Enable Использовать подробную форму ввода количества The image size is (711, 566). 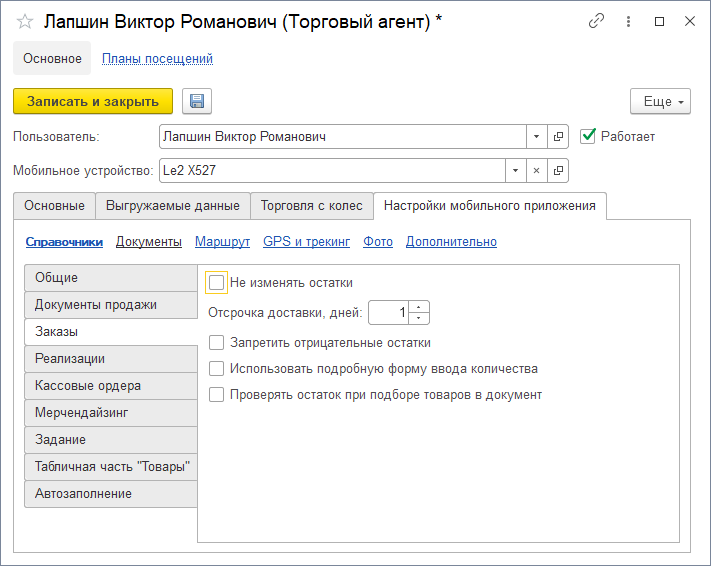coord(216,369)
